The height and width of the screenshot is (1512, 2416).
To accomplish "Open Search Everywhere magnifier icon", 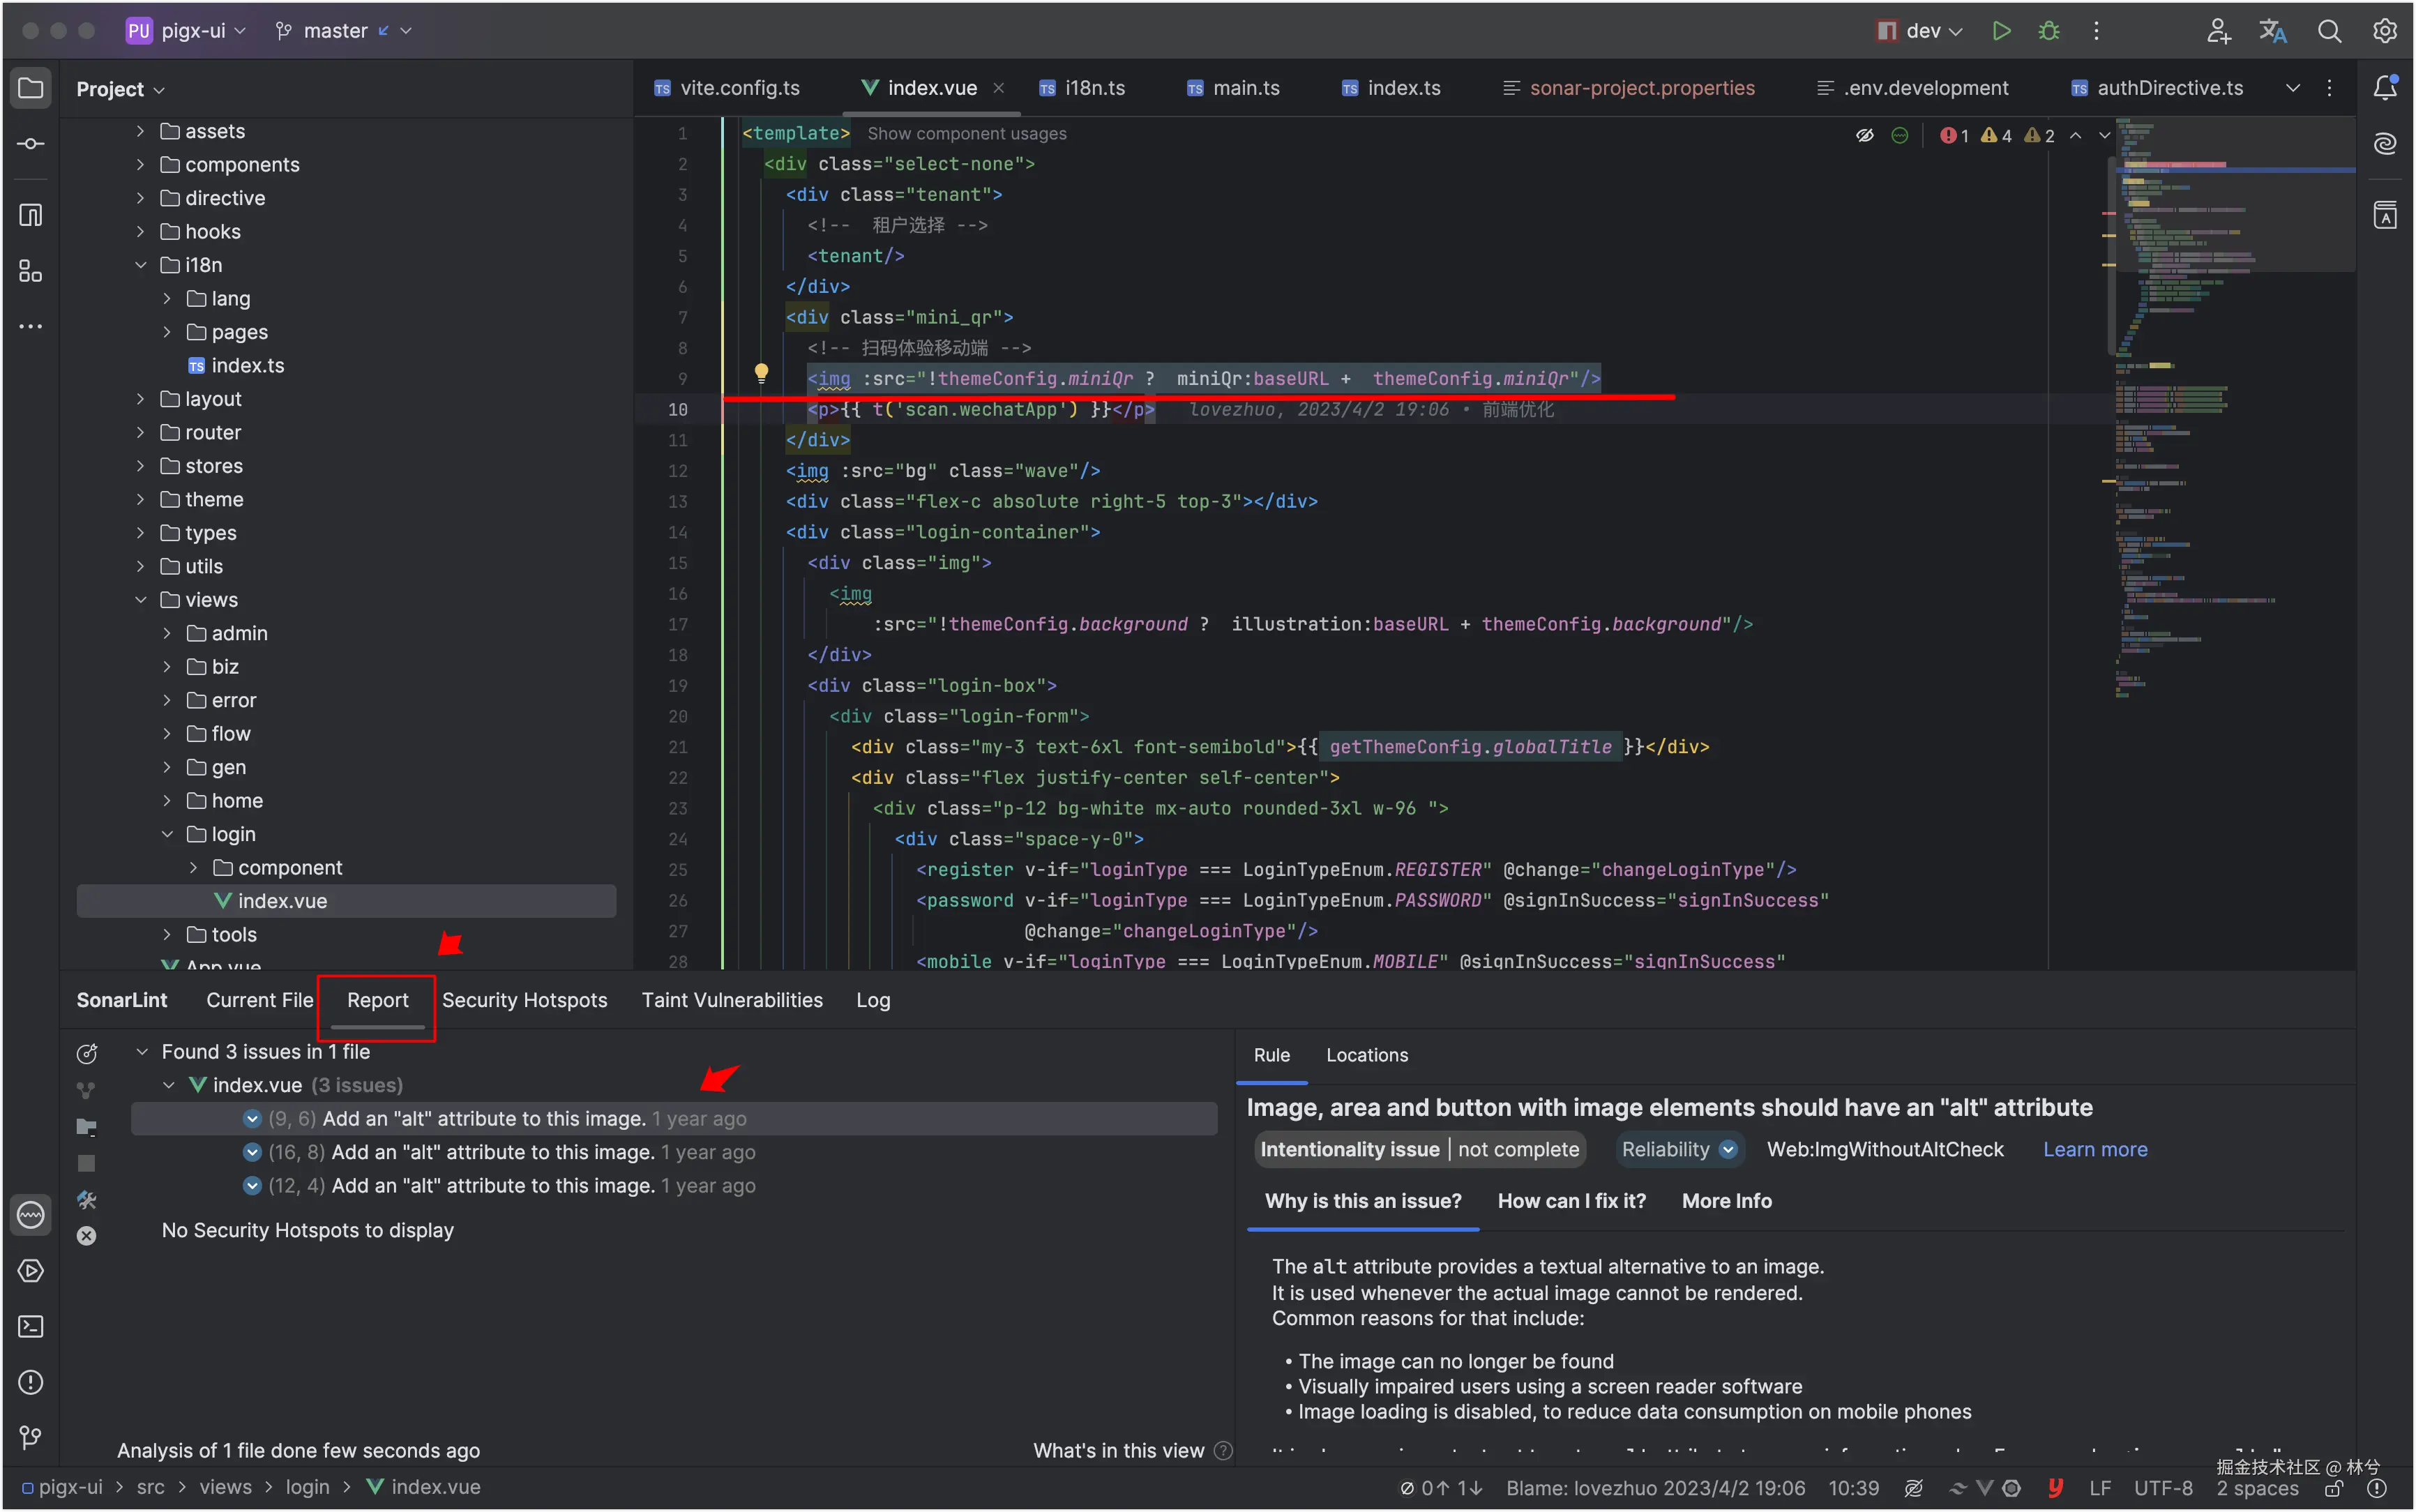I will pos(2329,31).
